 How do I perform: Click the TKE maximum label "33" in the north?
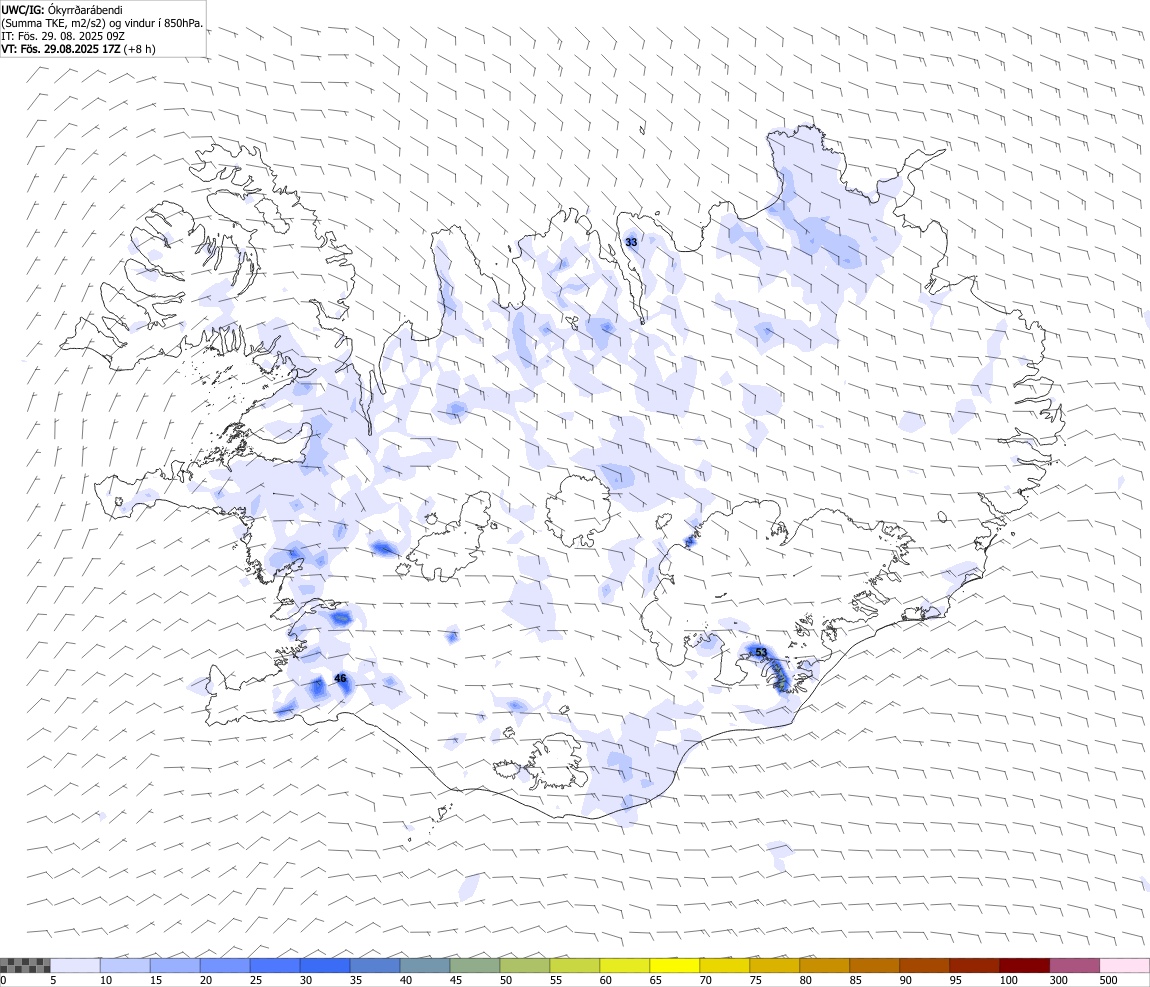[x=631, y=242]
